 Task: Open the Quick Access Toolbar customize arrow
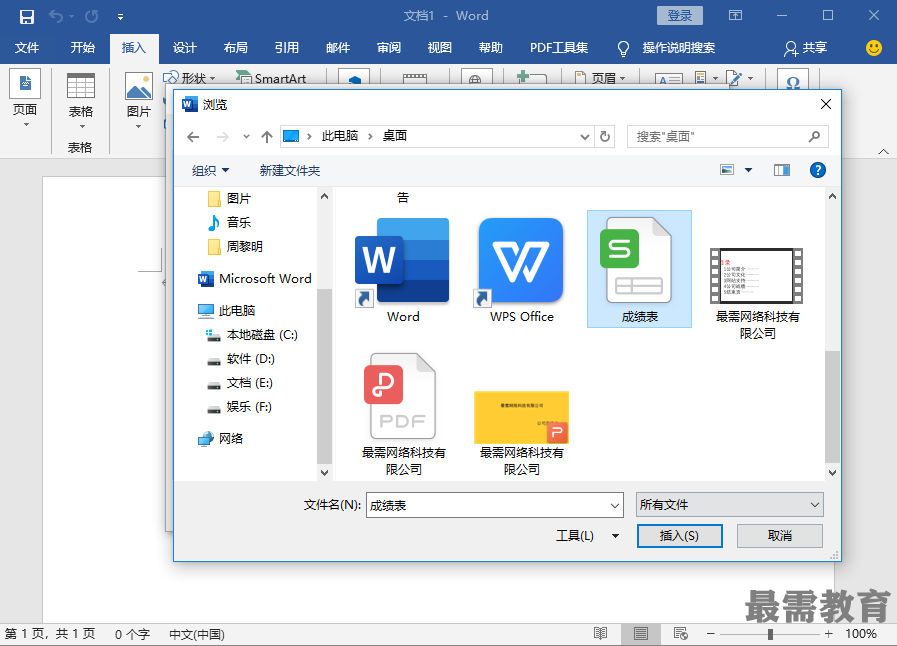click(x=120, y=17)
